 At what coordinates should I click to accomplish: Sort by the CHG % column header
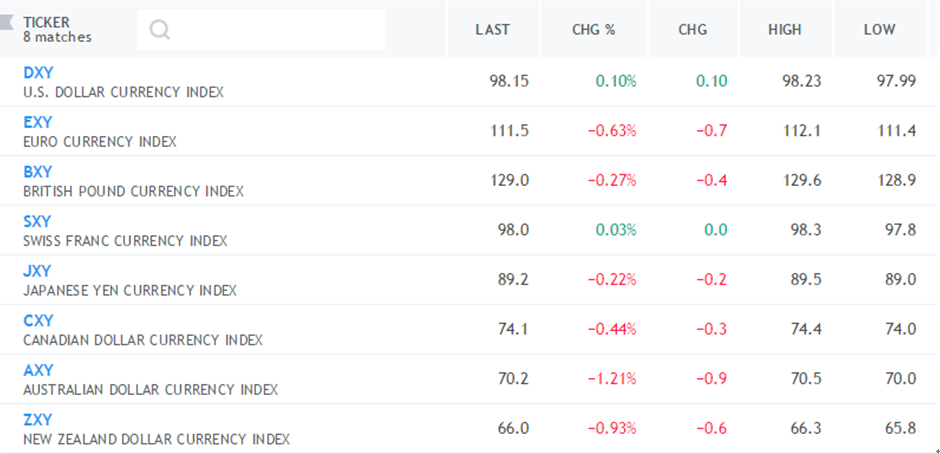click(593, 29)
